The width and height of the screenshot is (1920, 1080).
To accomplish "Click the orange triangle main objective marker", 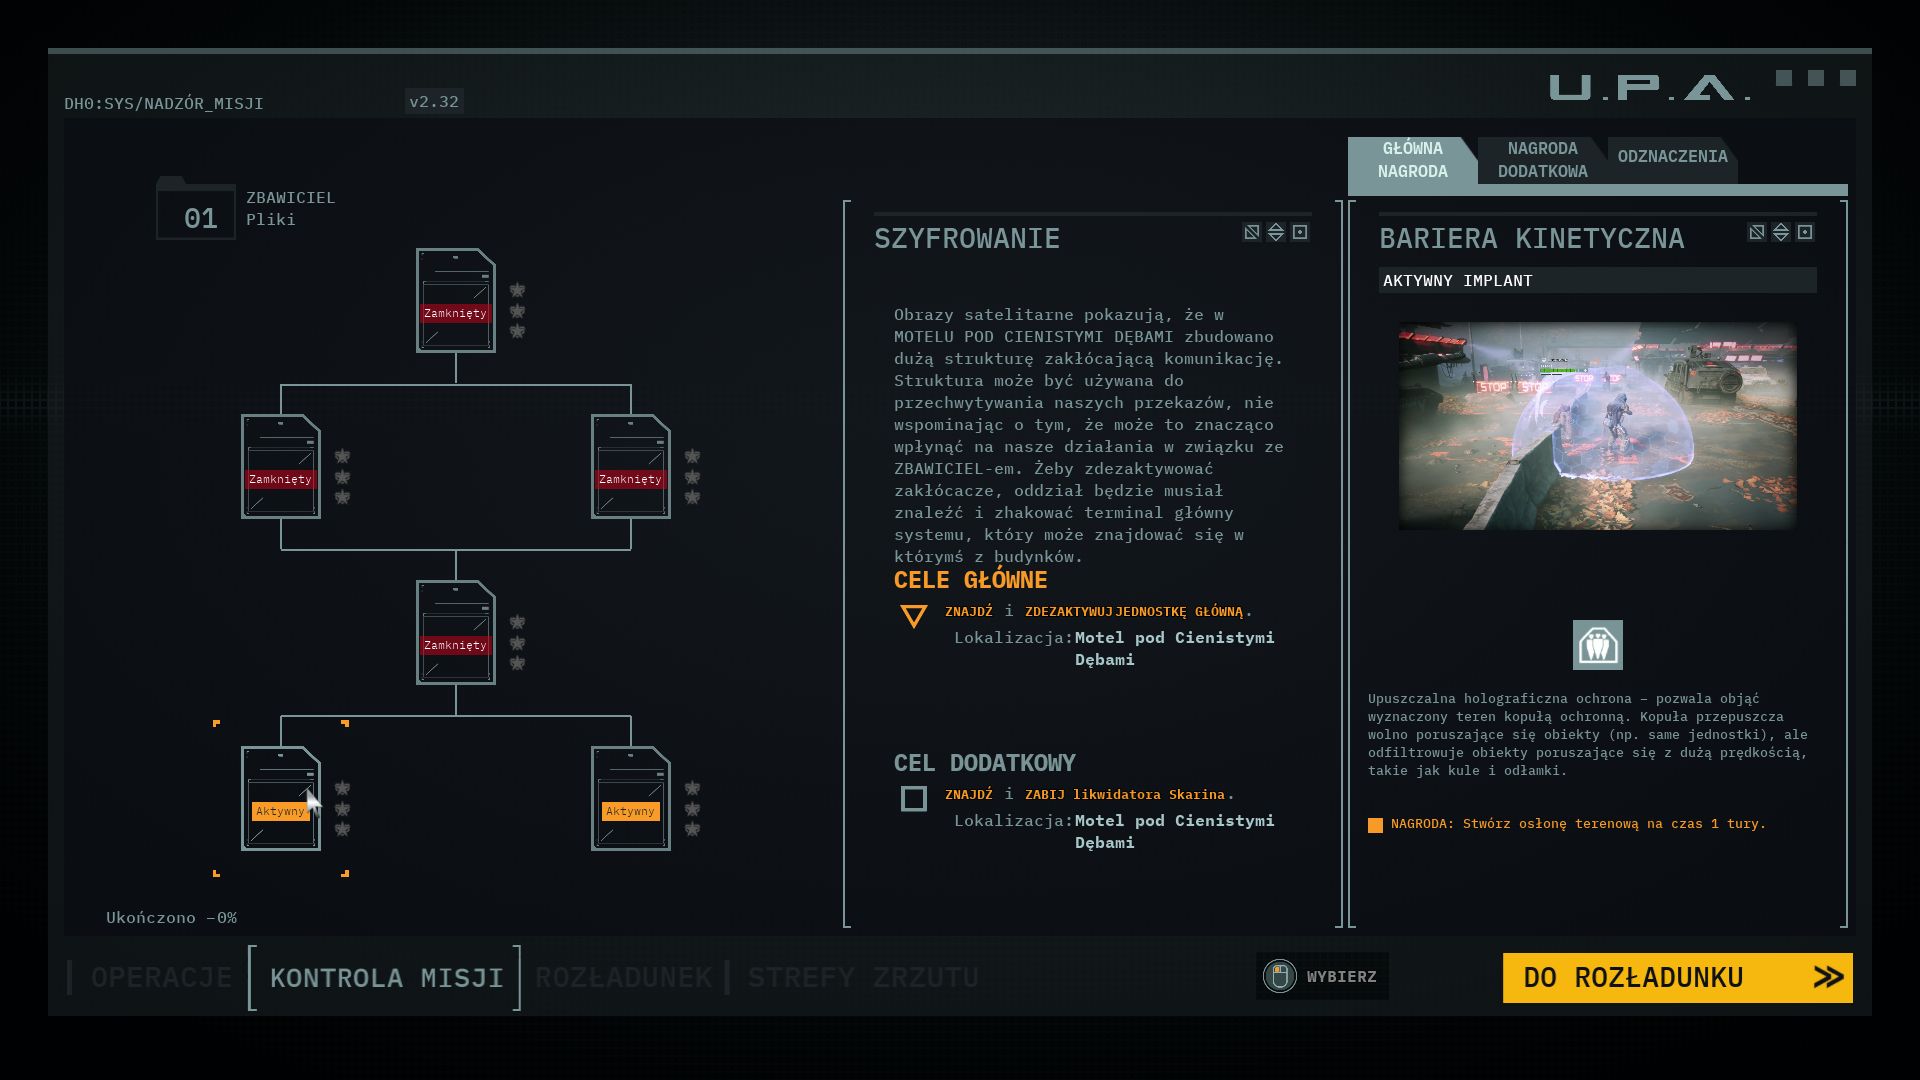I will (913, 615).
